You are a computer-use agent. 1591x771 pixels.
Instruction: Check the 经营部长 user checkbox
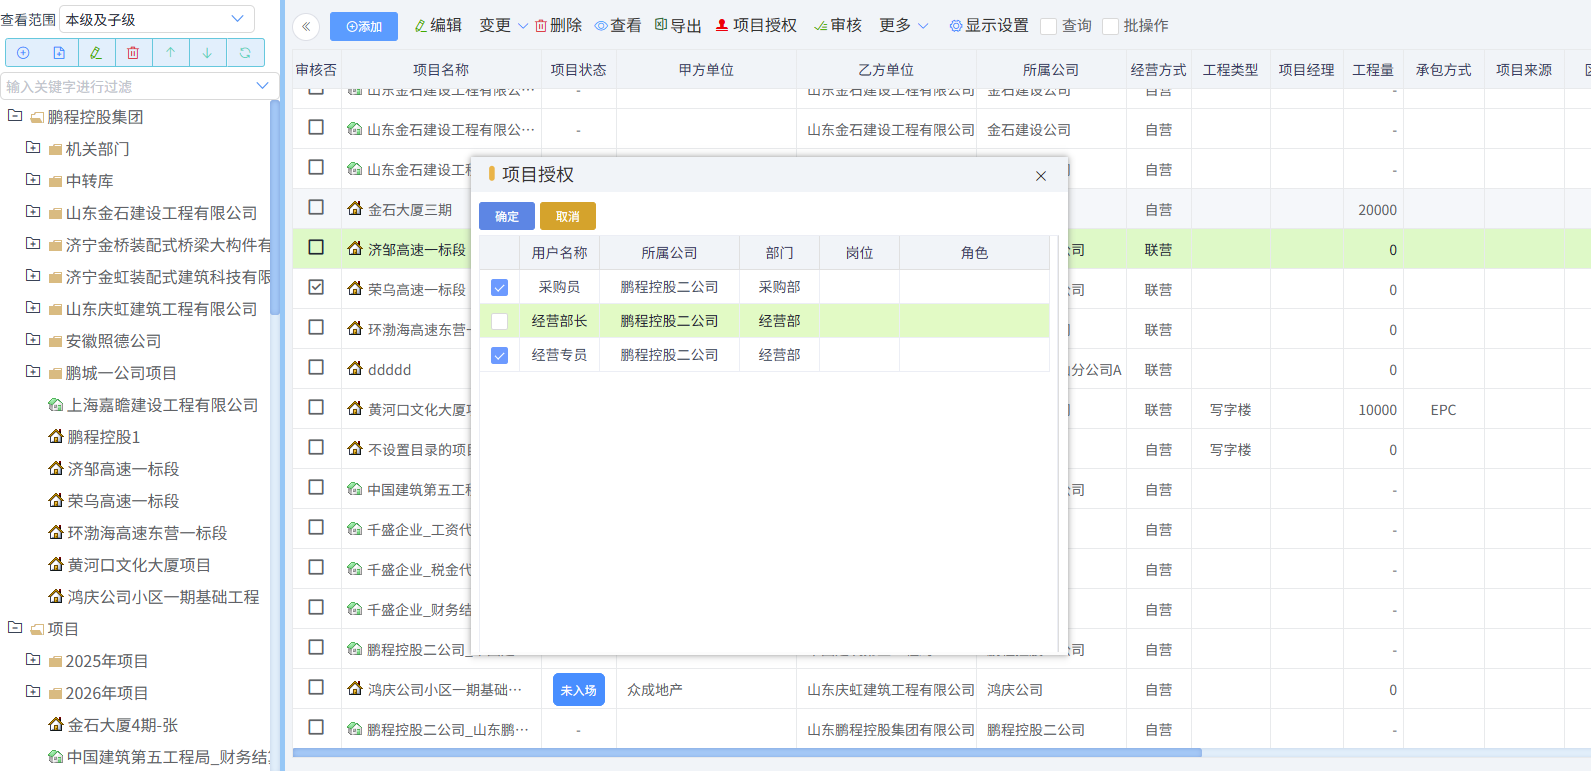[500, 322]
